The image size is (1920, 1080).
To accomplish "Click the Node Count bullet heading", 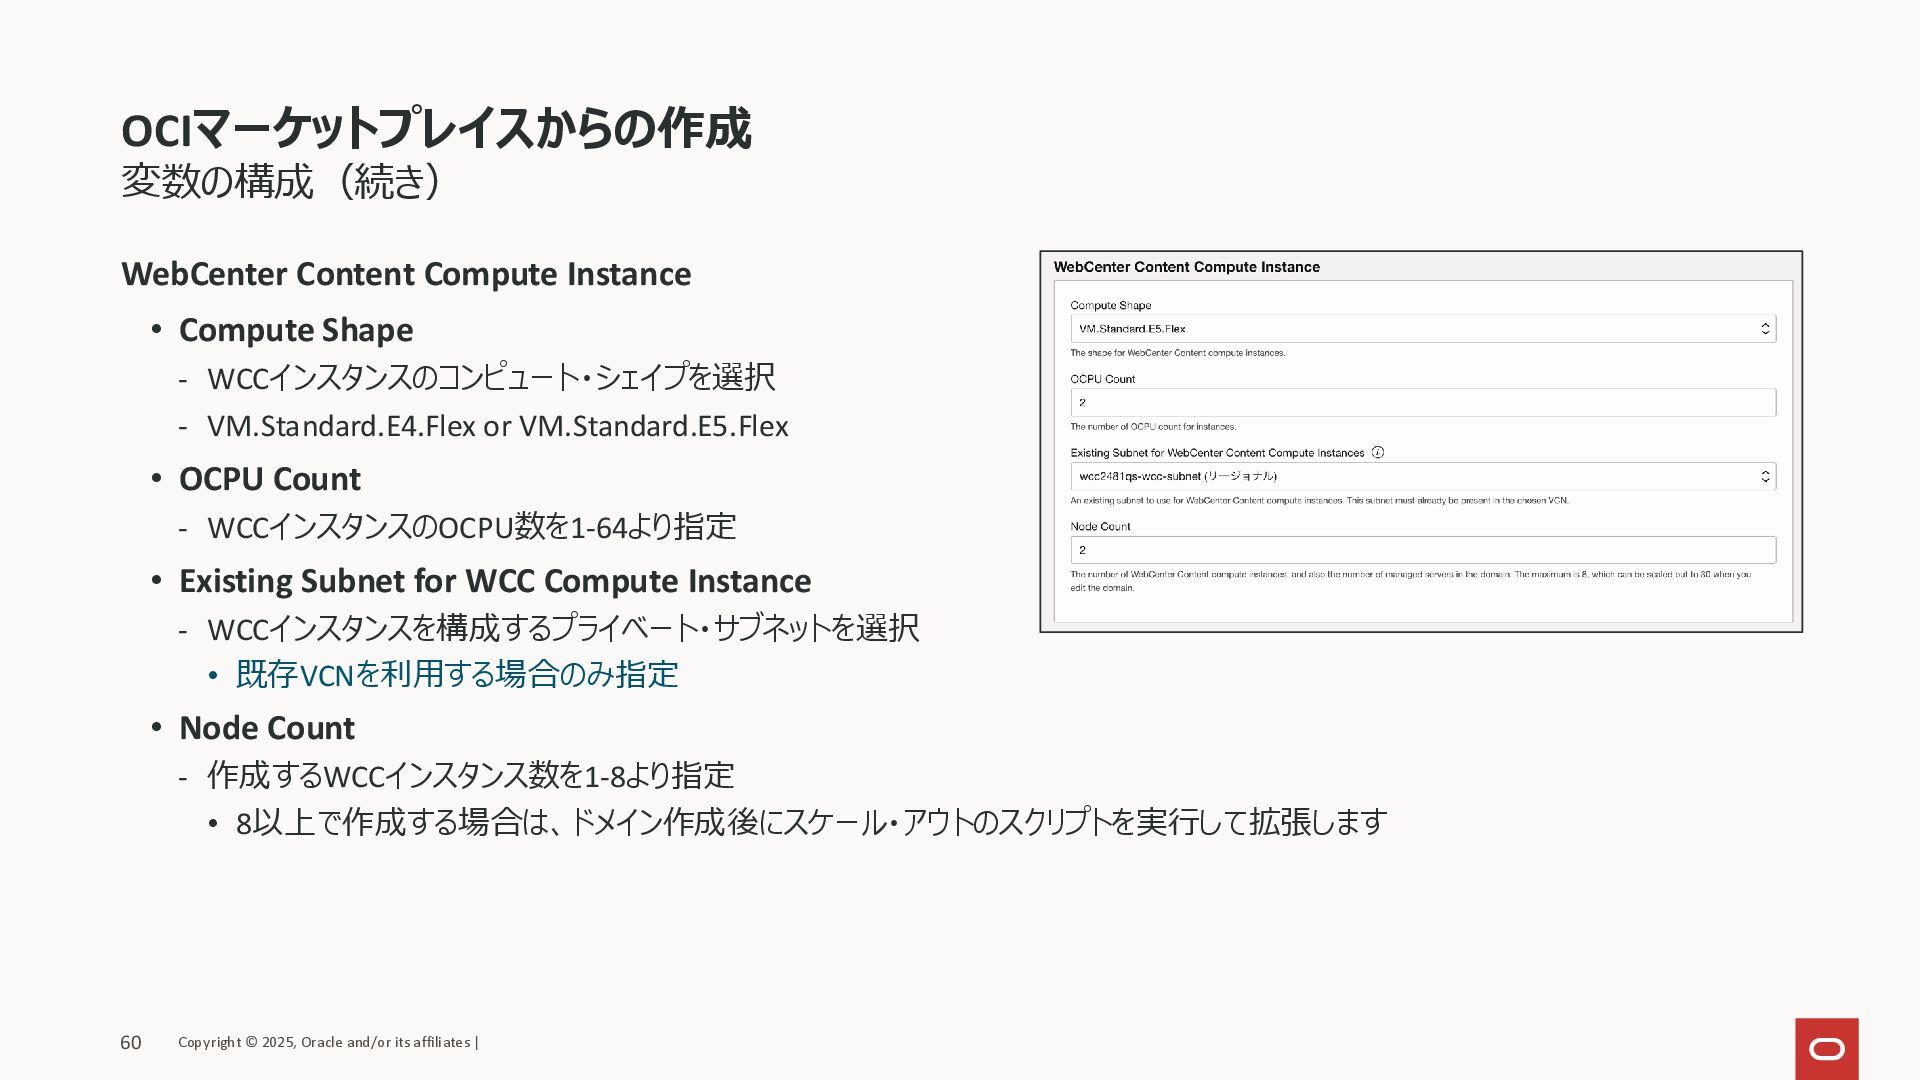I will pos(266,728).
